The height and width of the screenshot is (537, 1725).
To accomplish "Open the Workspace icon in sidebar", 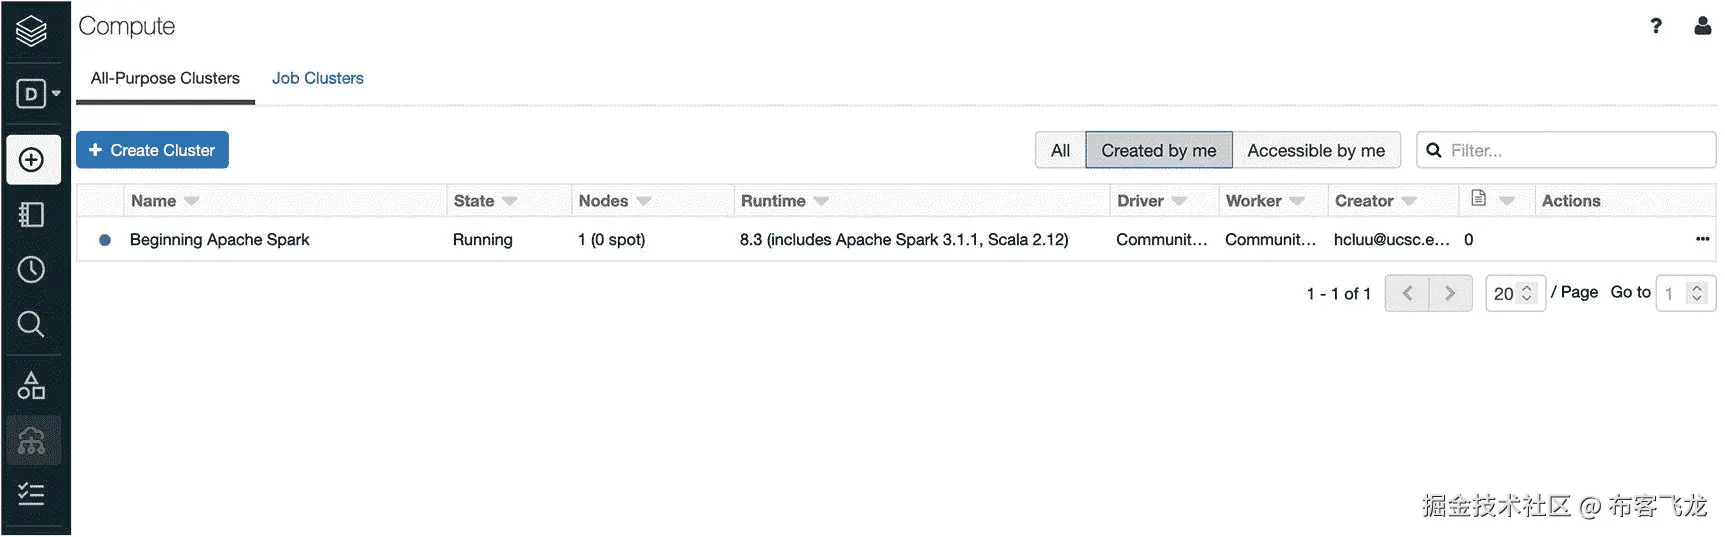I will pyautogui.click(x=32, y=215).
